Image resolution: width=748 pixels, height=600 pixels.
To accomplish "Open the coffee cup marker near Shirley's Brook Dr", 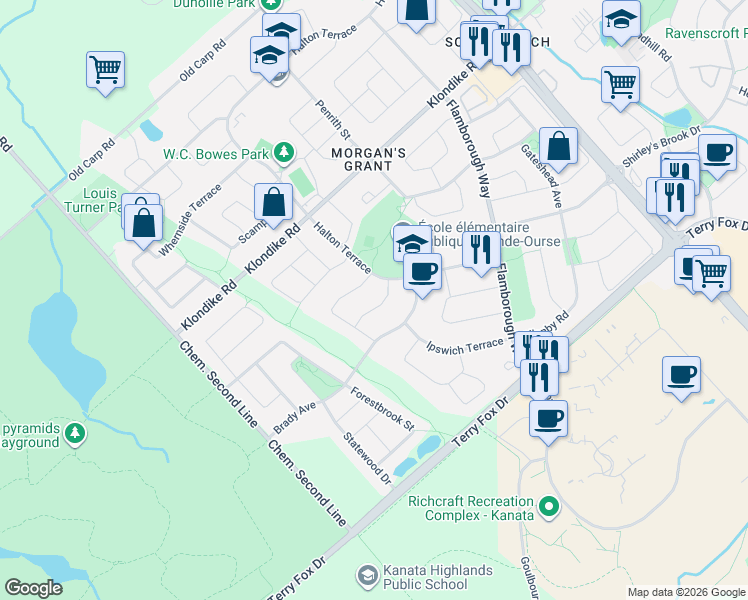I will tap(717, 154).
